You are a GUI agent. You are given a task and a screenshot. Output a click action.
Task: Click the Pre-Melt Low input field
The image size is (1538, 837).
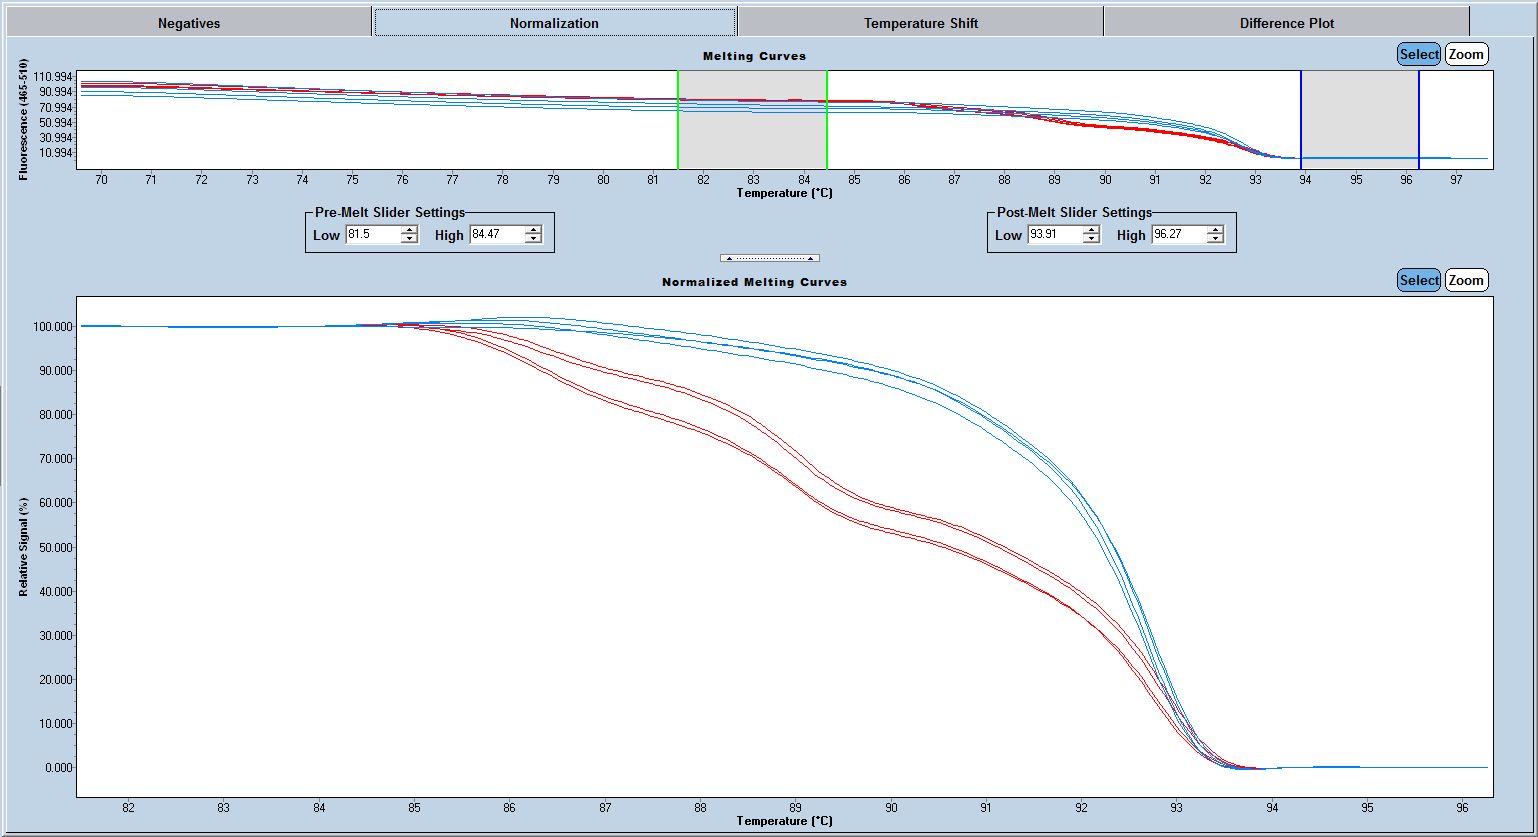pyautogui.click(x=372, y=235)
